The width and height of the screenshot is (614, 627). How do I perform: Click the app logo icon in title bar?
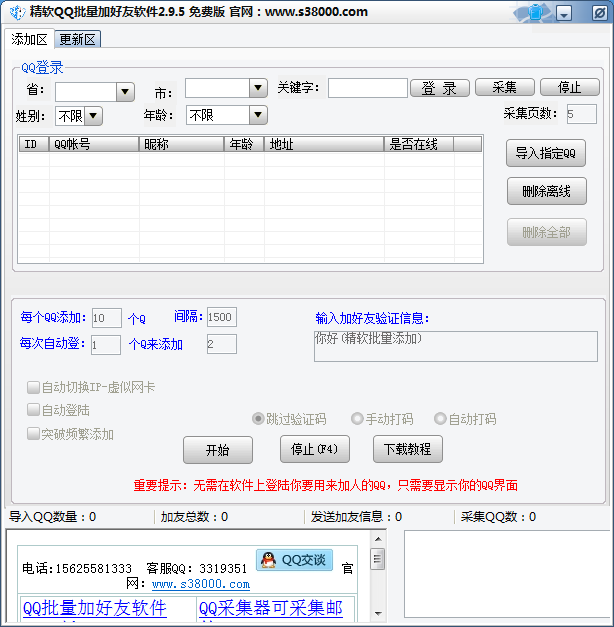click(x=16, y=12)
